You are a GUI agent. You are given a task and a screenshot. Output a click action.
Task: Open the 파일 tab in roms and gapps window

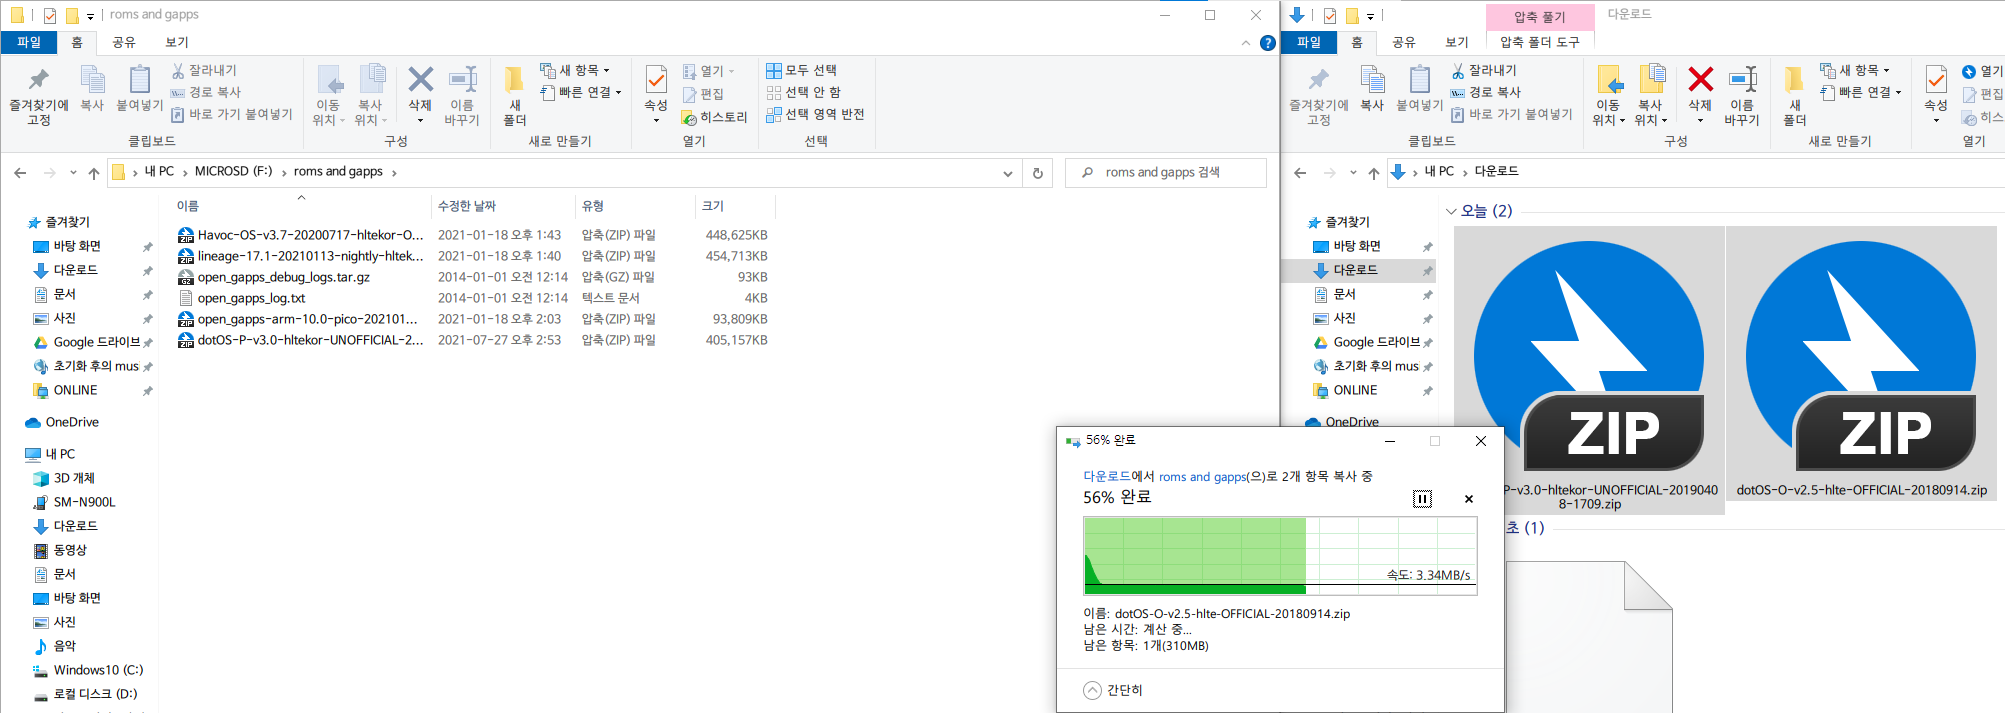click(x=29, y=42)
